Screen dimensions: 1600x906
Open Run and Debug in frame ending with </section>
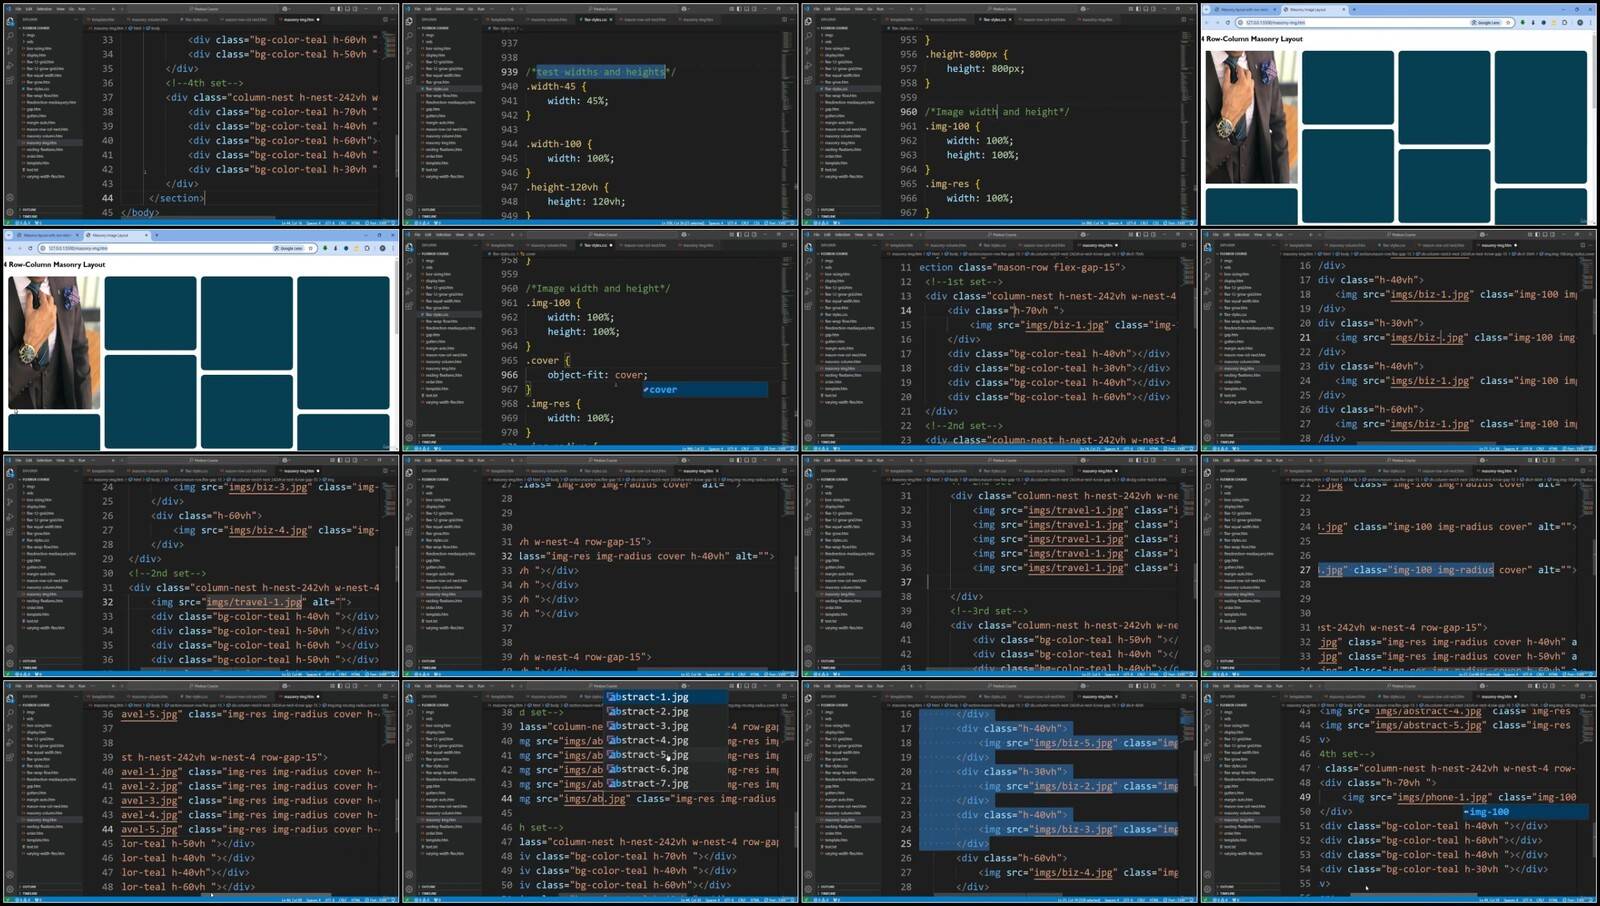pos(10,66)
